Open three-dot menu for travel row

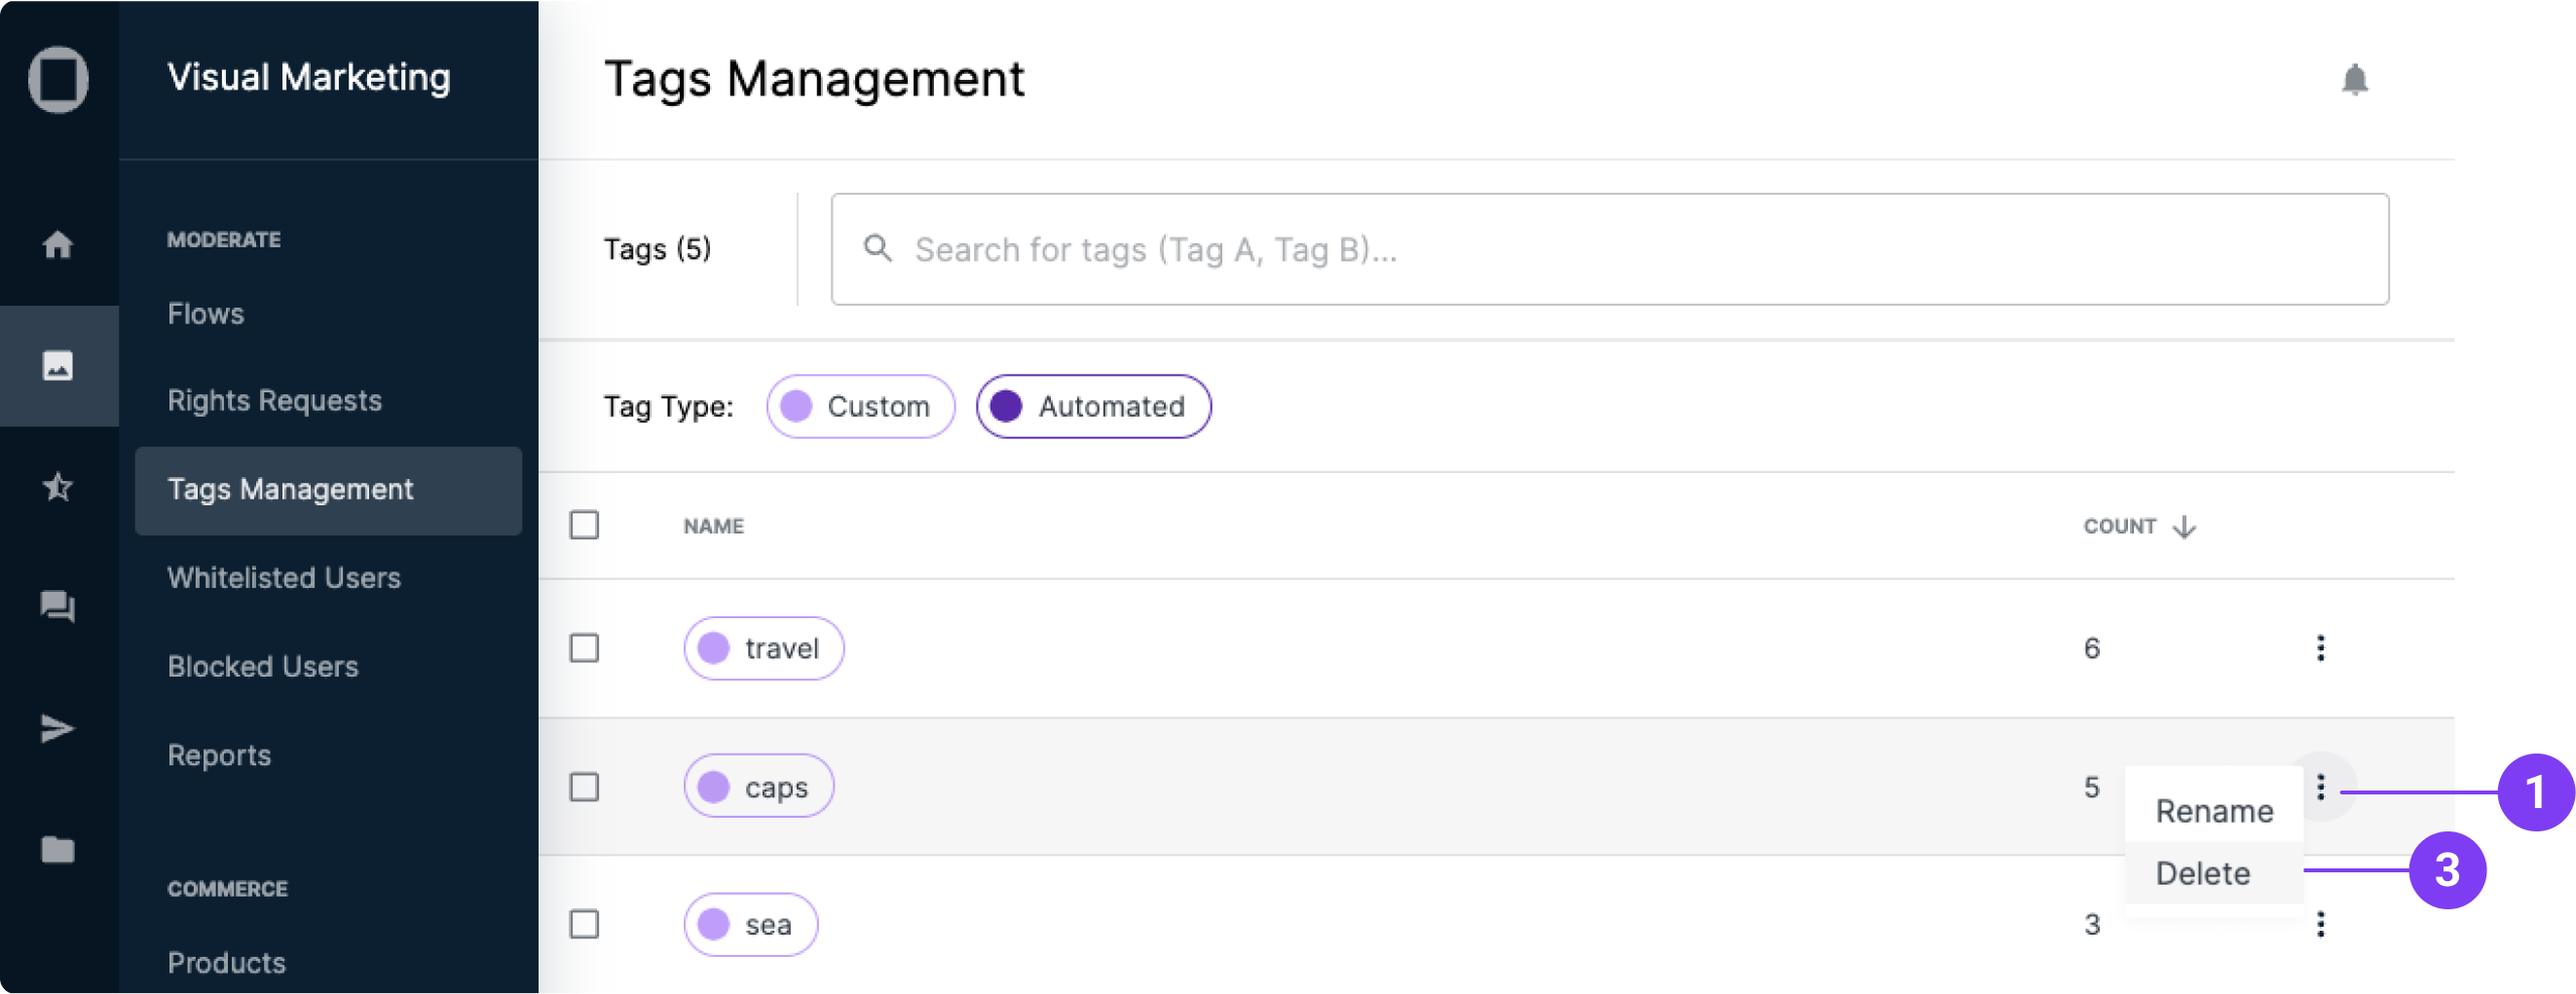[x=2320, y=648]
